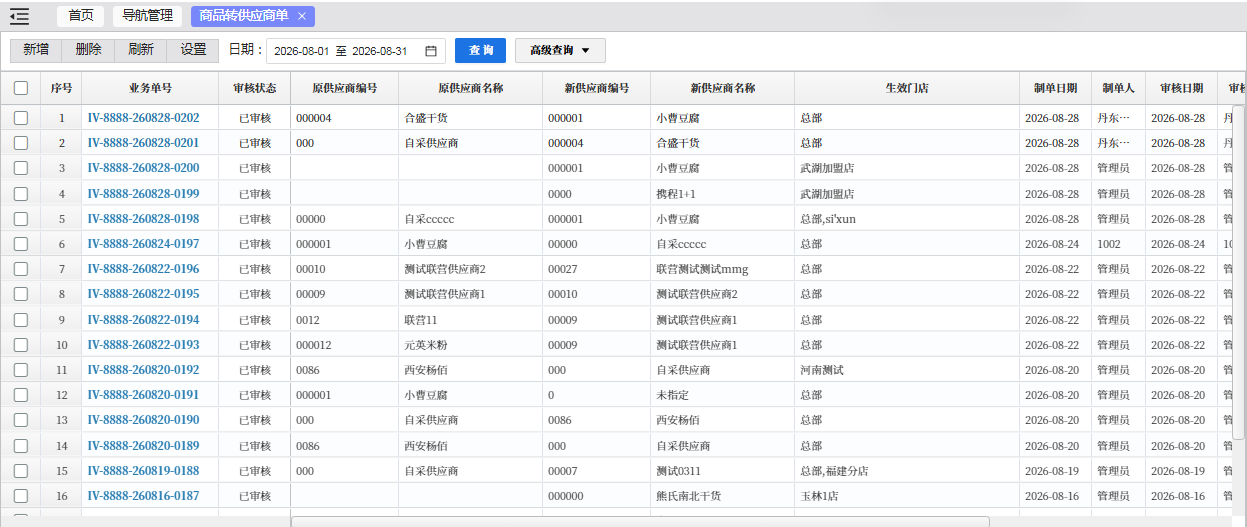Screen dimensions: 1247x527
Task: Click the 原供应商编号 column header
Action: pos(344,88)
